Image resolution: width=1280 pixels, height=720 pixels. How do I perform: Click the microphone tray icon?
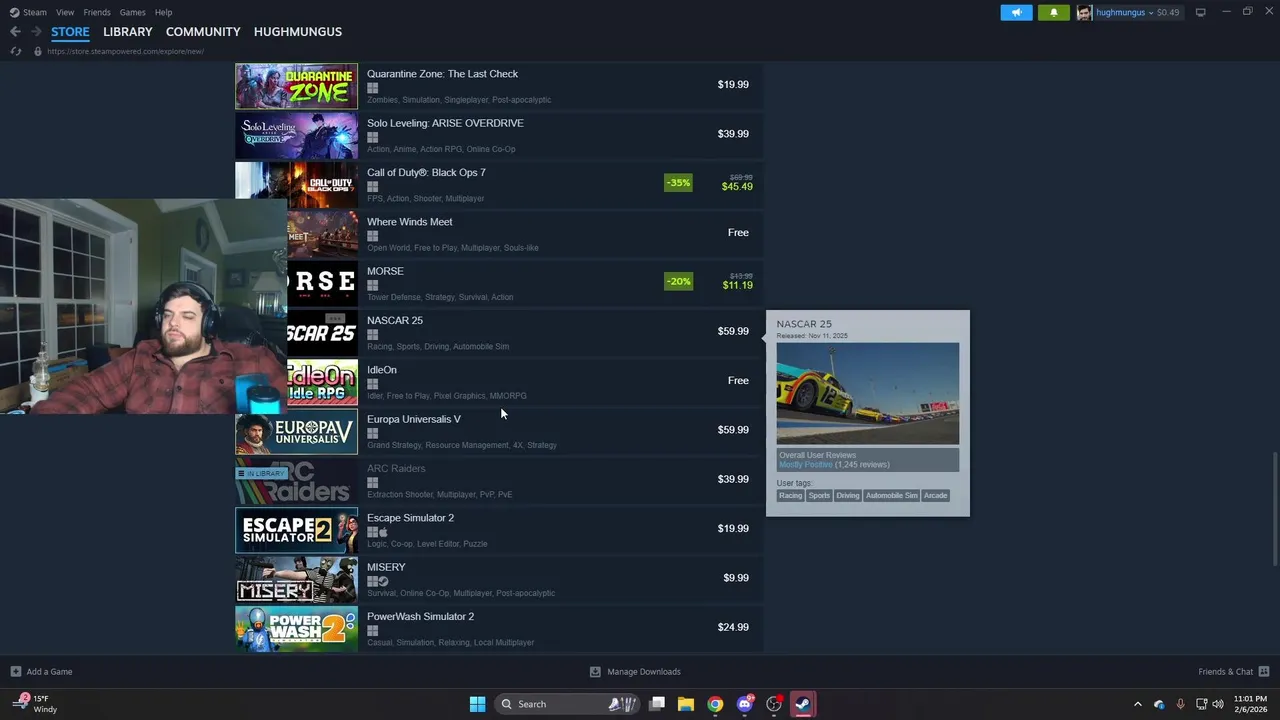click(x=1181, y=704)
